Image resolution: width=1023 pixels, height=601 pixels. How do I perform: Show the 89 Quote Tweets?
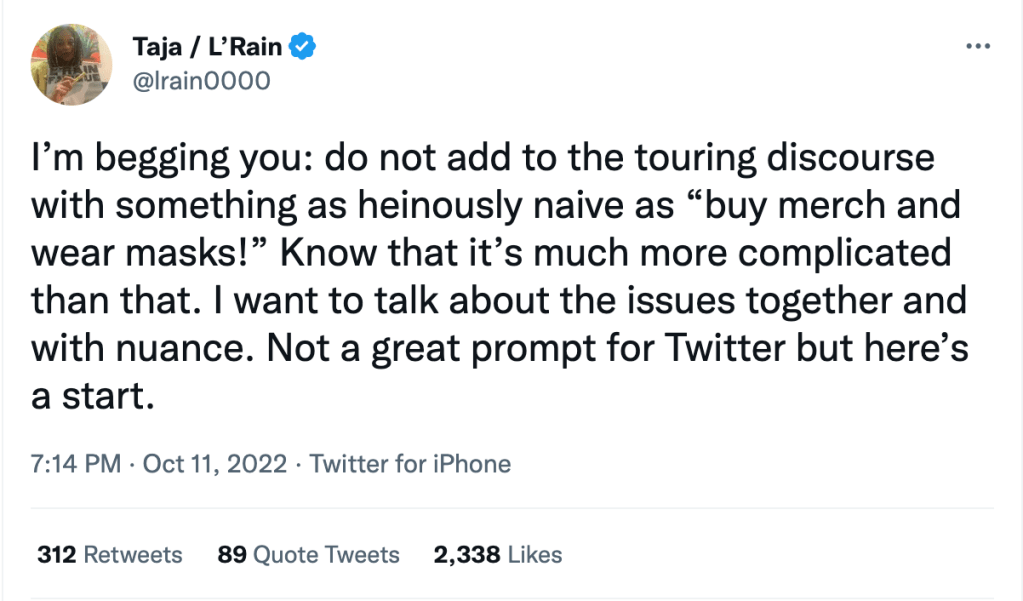(x=308, y=554)
